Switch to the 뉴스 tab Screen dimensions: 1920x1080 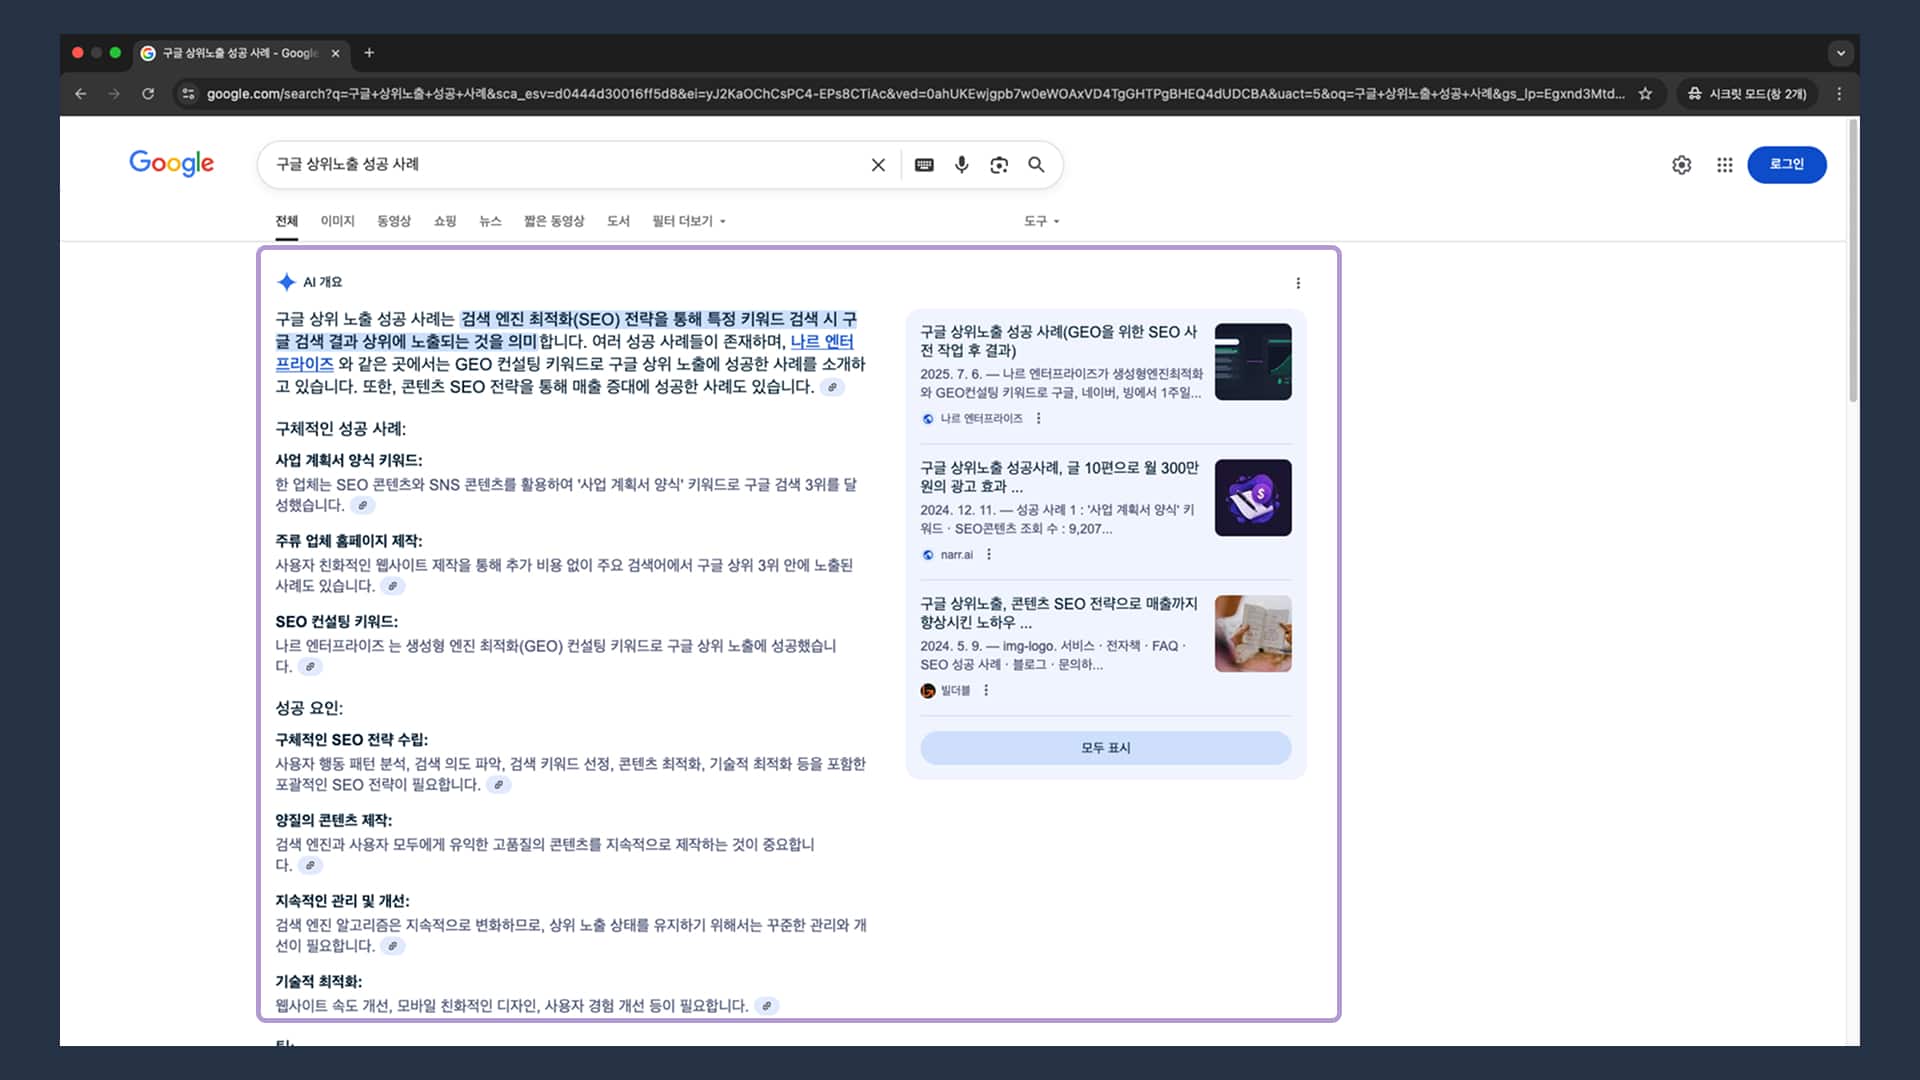coord(490,221)
